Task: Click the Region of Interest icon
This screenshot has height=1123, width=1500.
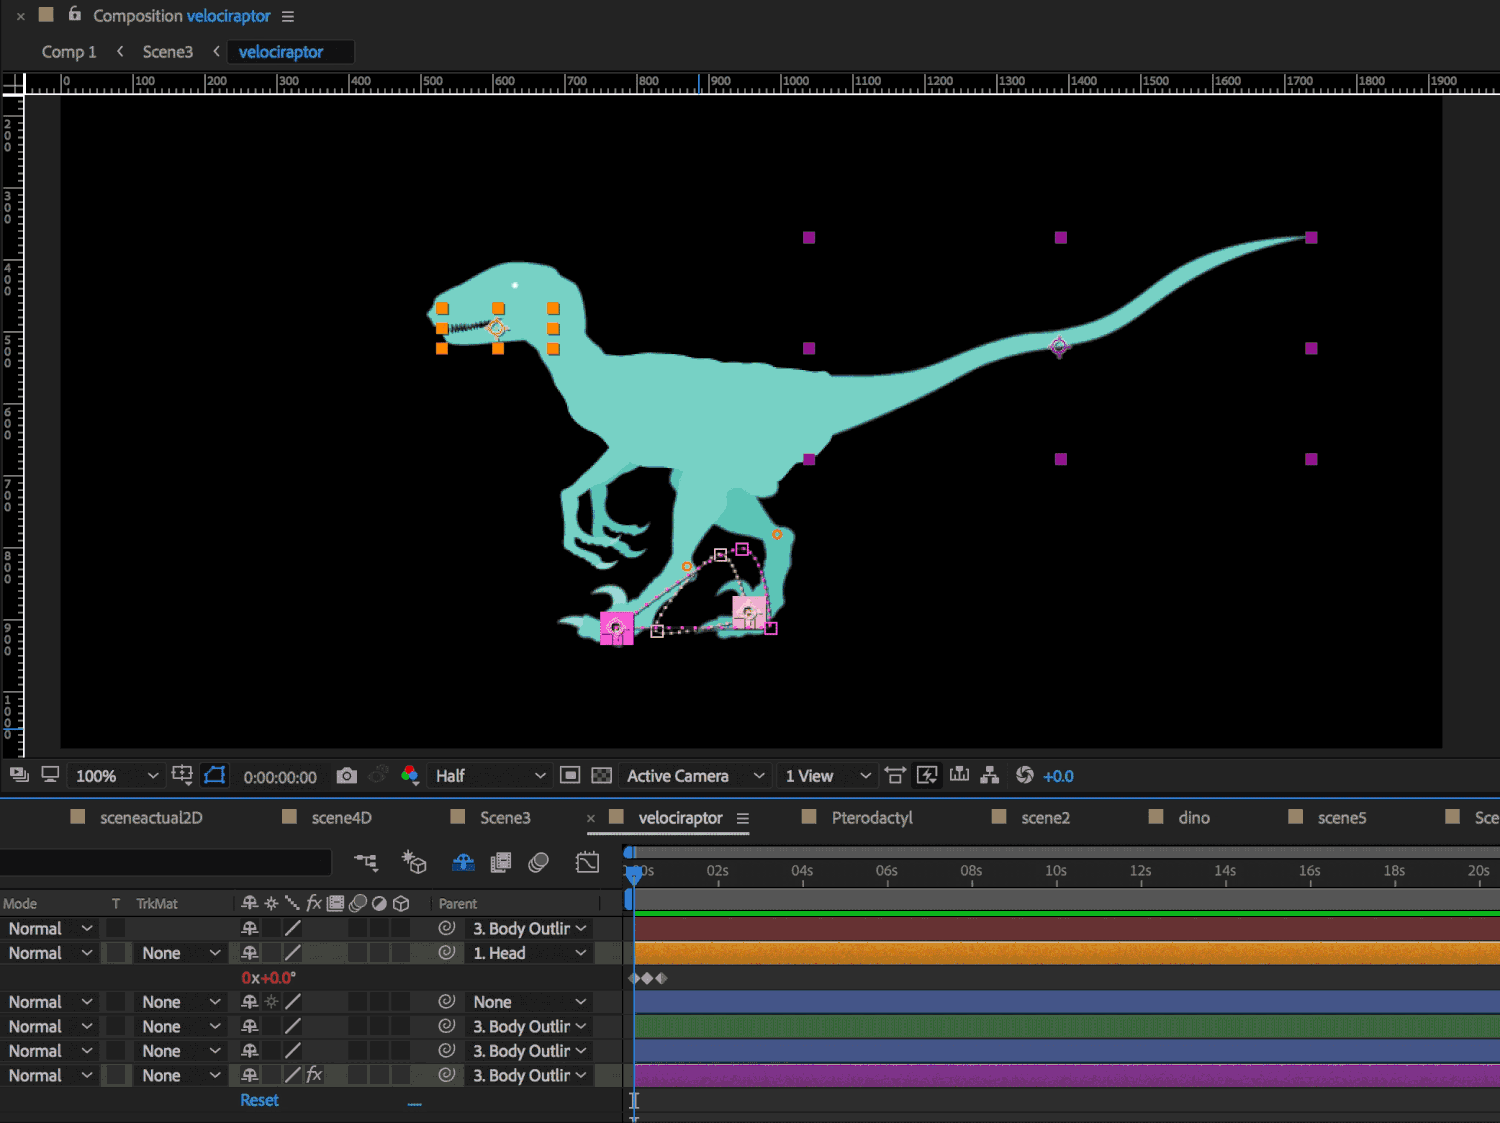Action: pos(570,776)
